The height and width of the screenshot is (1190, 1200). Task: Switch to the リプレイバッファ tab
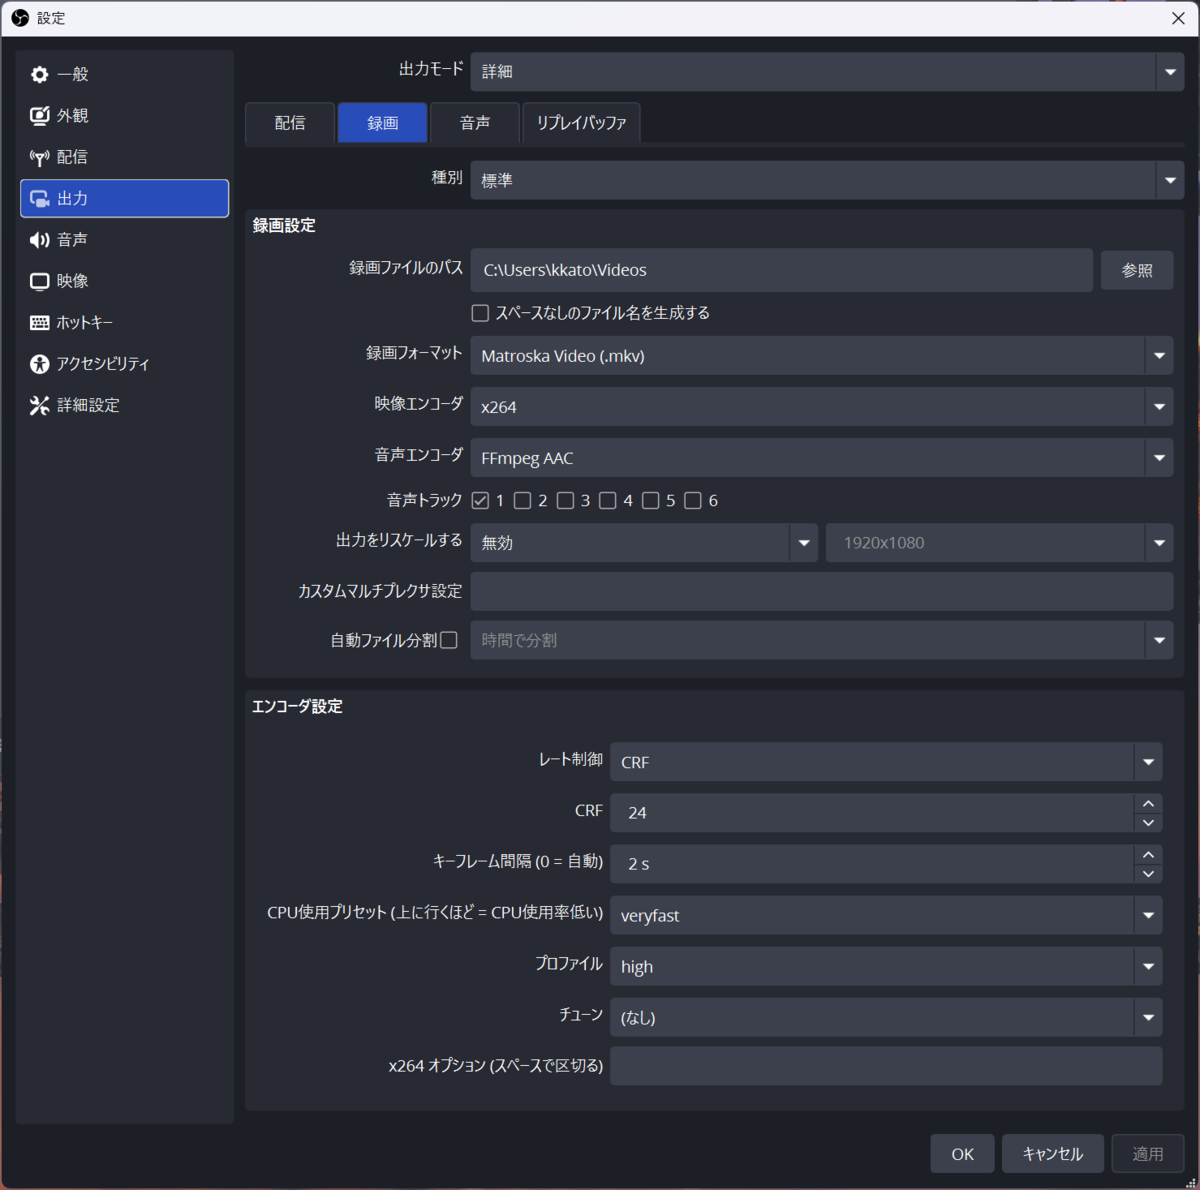click(x=581, y=123)
